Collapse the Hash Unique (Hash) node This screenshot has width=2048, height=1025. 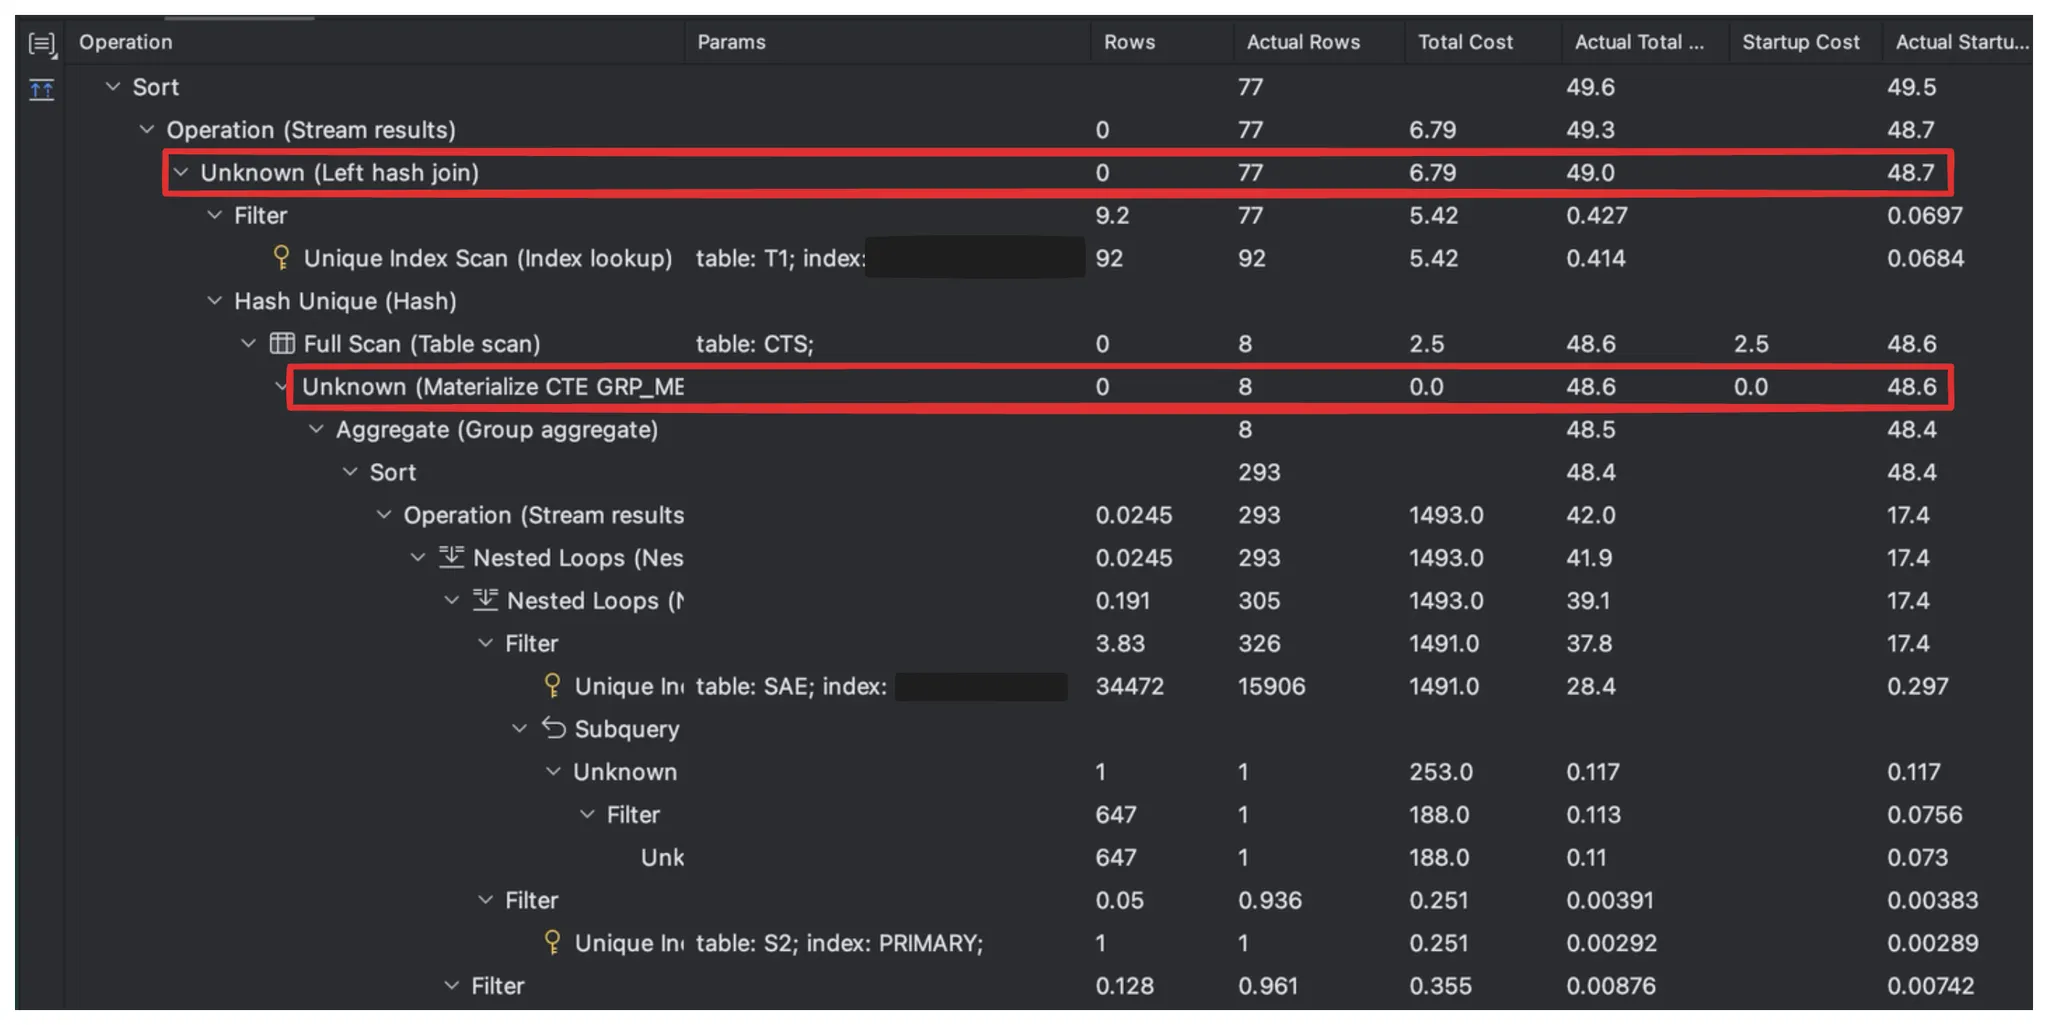click(214, 301)
